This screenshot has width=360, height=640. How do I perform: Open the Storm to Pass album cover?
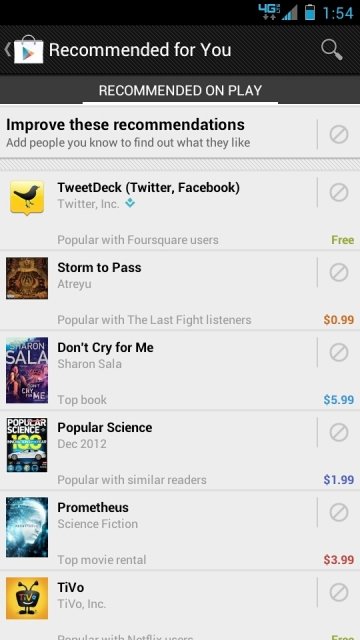click(x=27, y=278)
